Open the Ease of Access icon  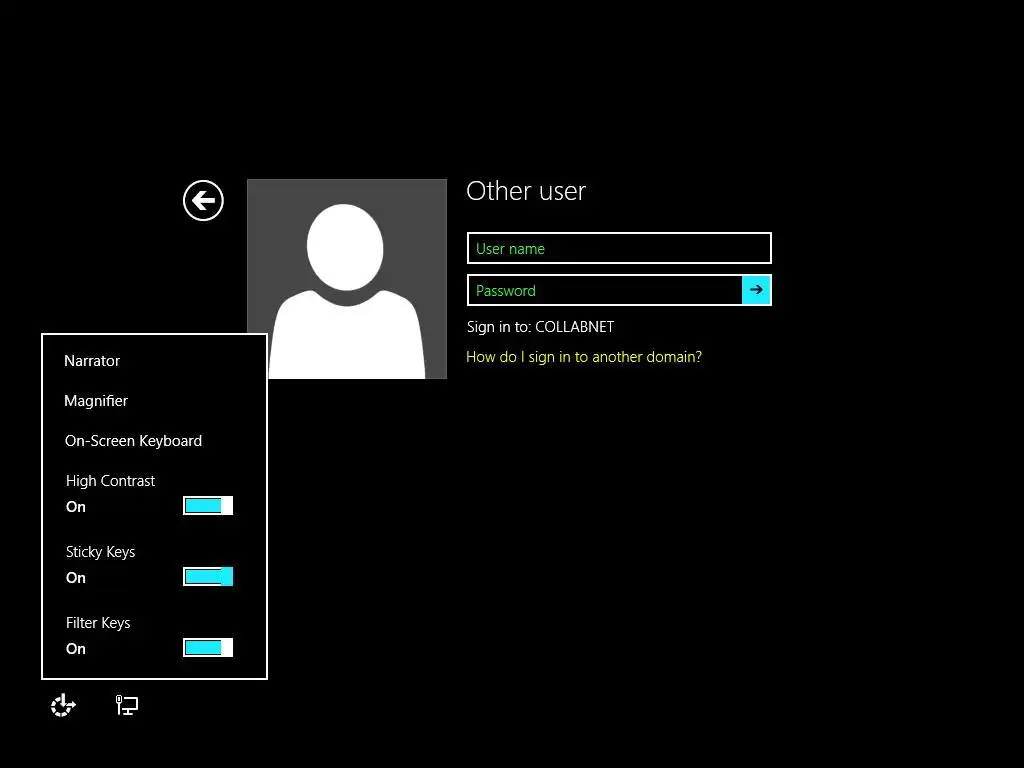click(x=63, y=705)
